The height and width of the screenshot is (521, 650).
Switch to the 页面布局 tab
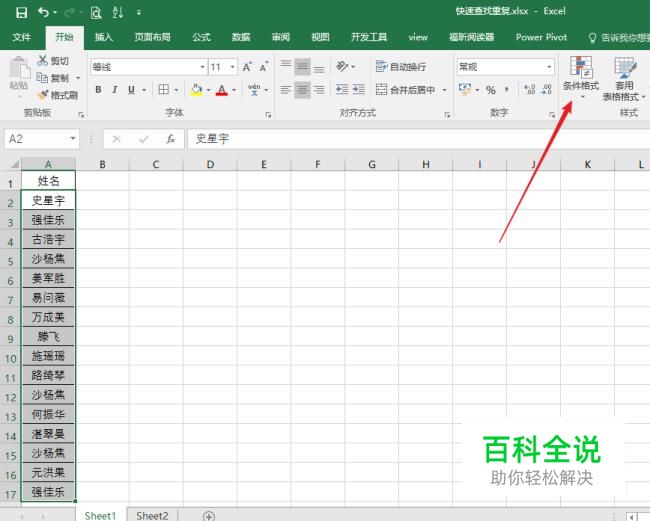click(x=152, y=37)
